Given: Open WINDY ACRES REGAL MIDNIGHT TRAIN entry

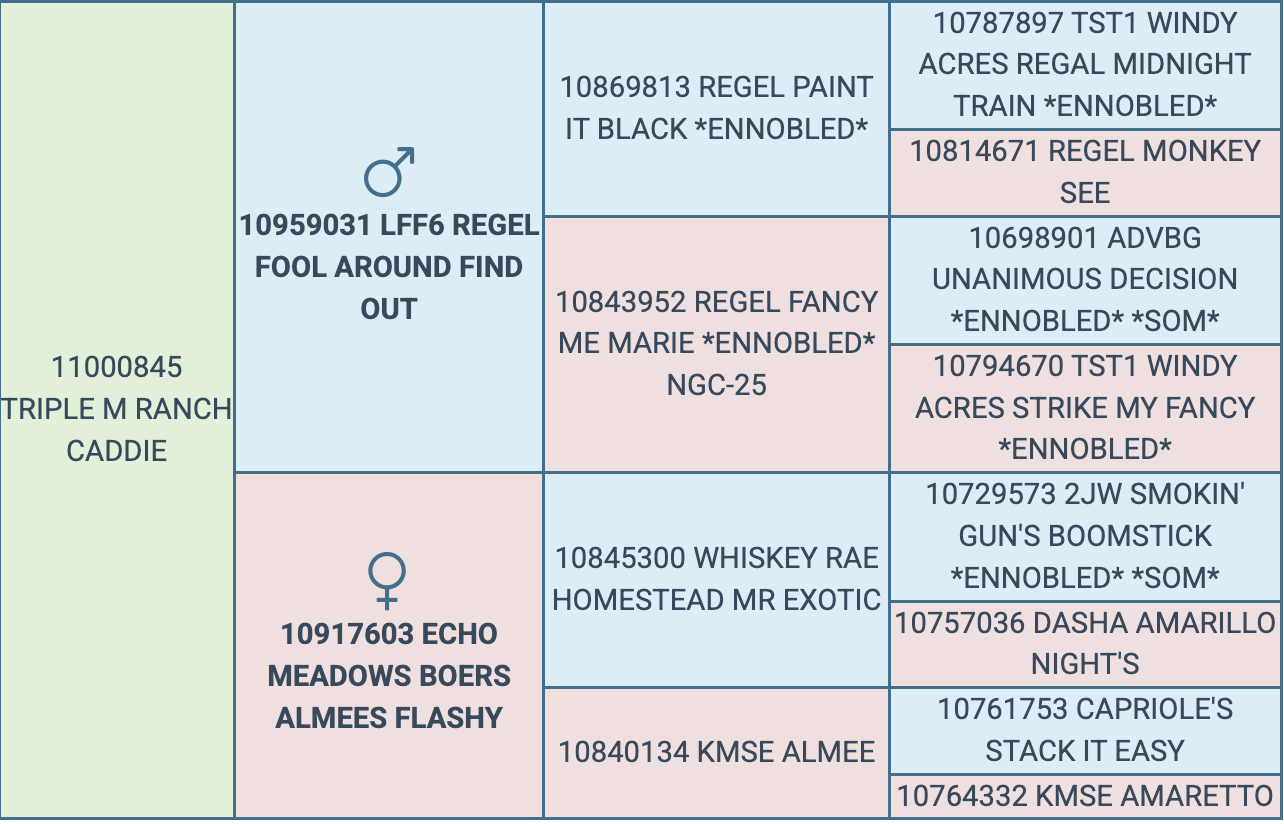Looking at the screenshot, I should click(x=1085, y=64).
